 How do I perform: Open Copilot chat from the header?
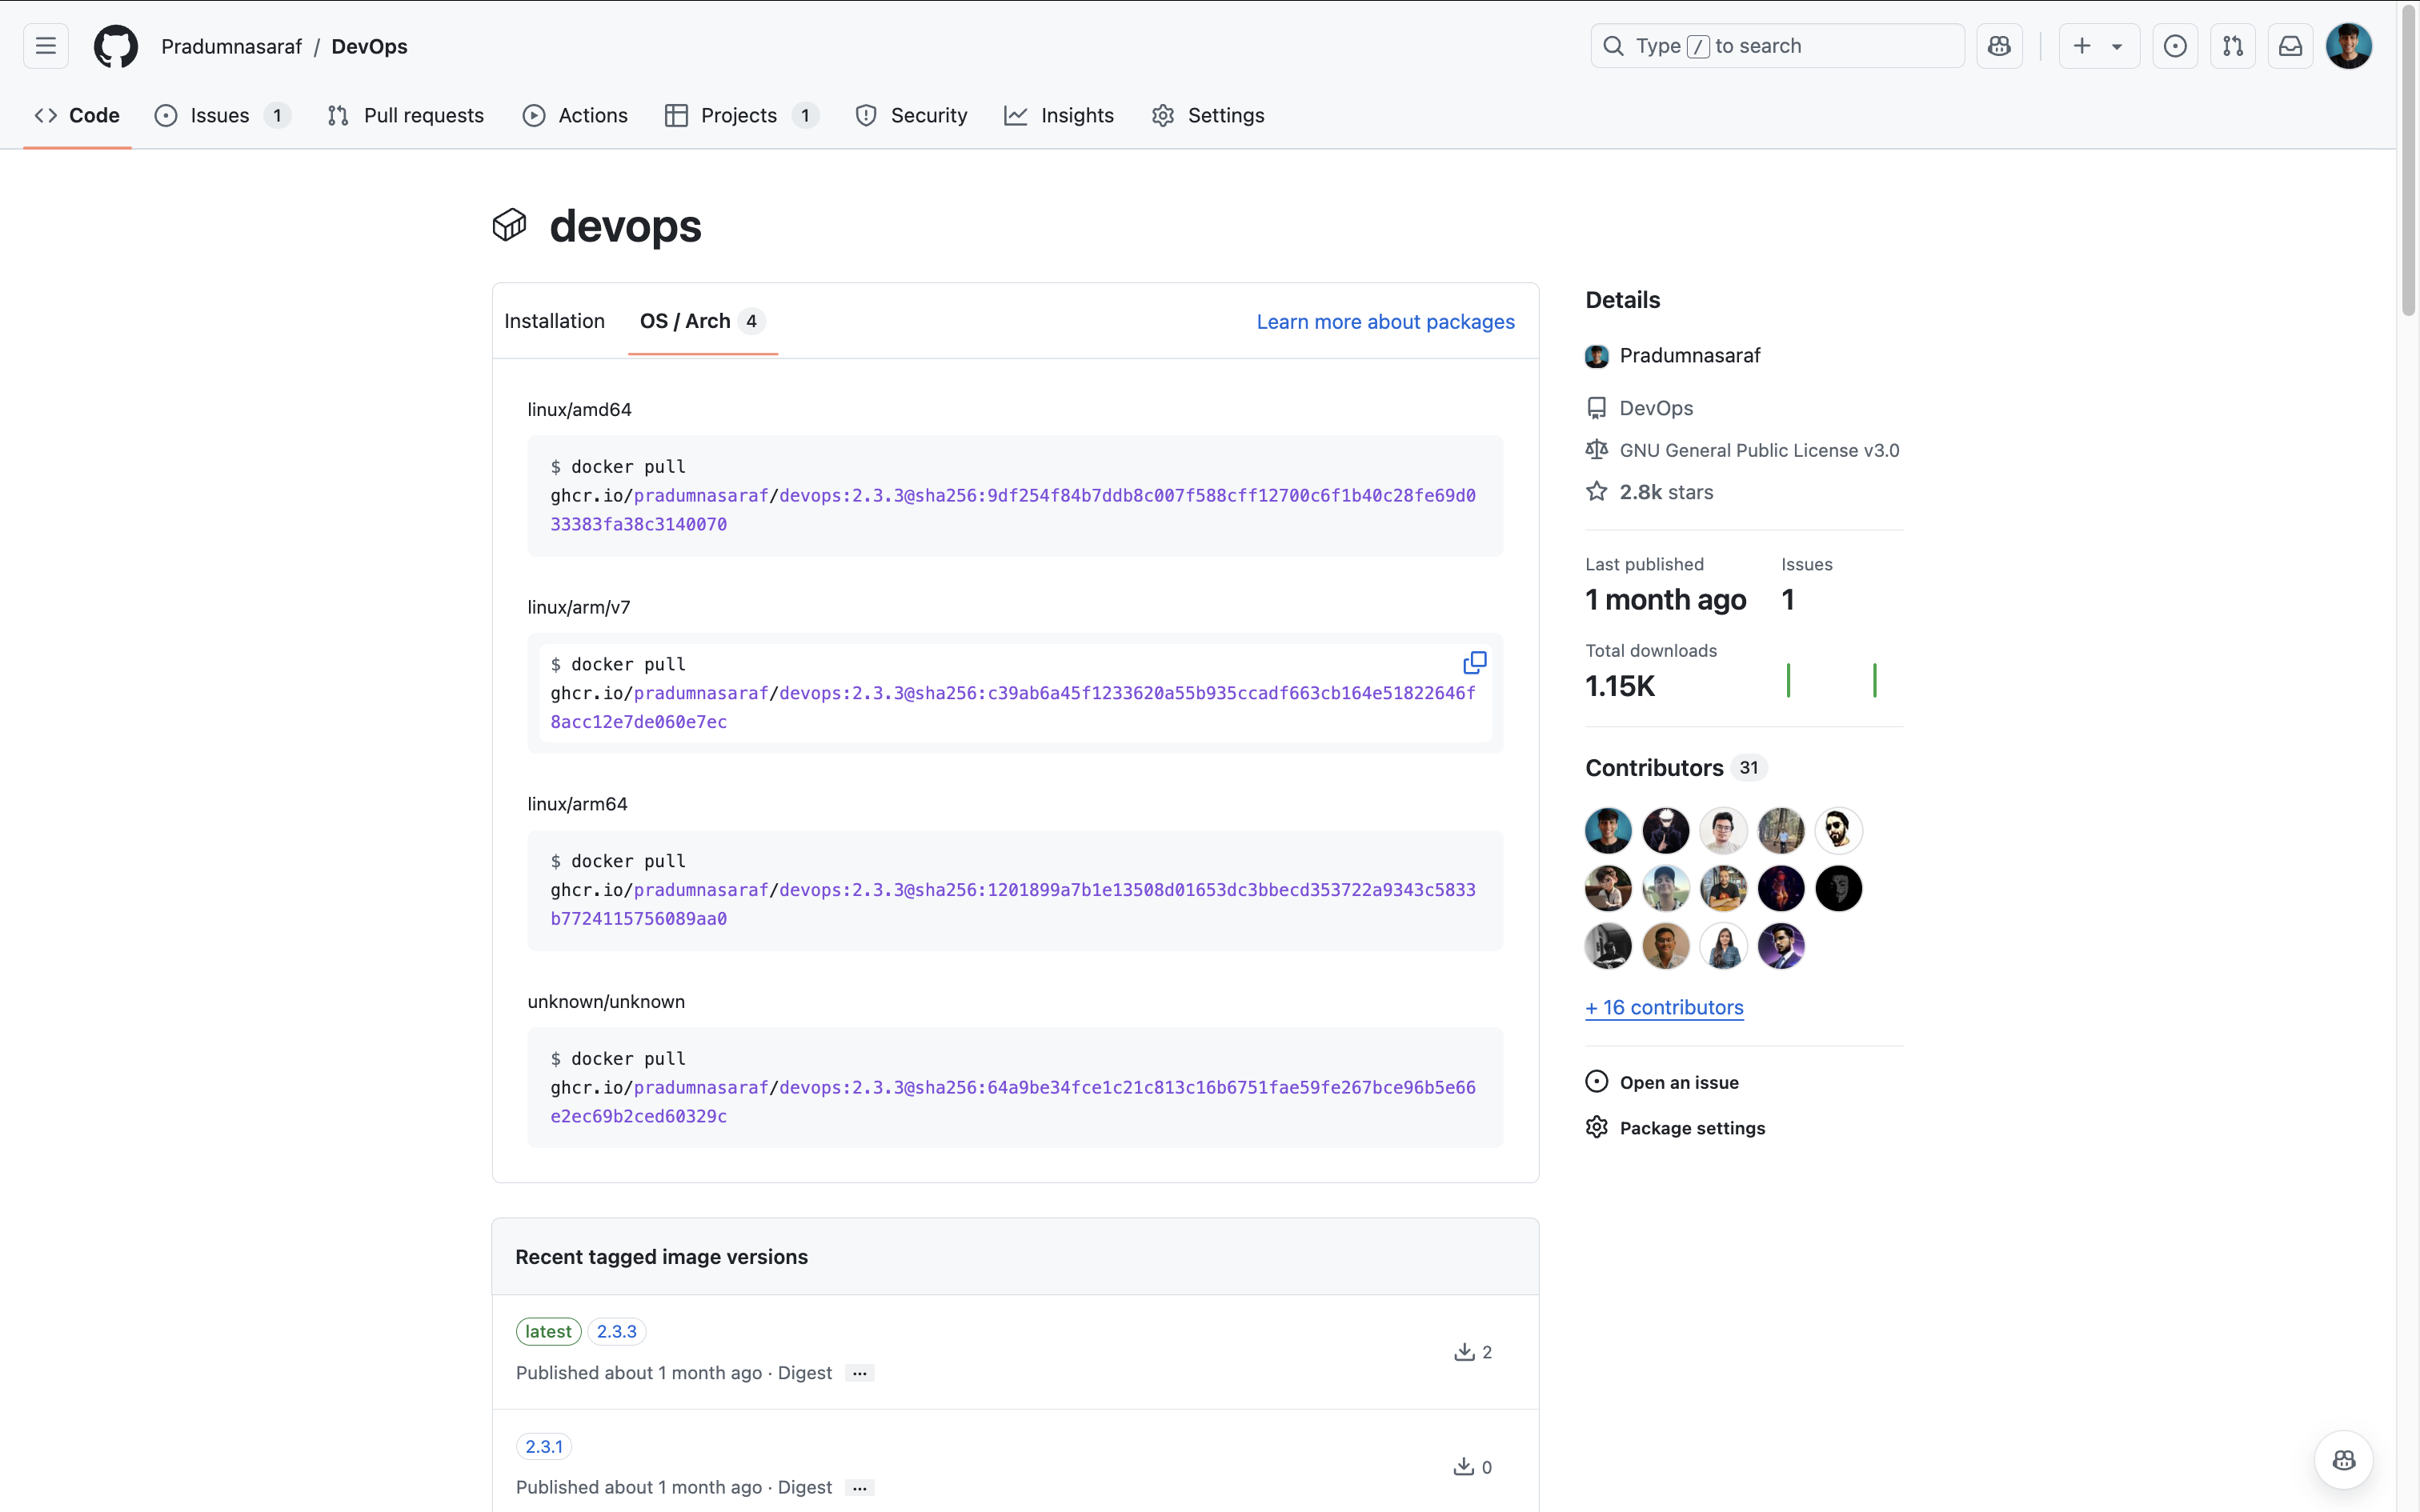click(1998, 45)
